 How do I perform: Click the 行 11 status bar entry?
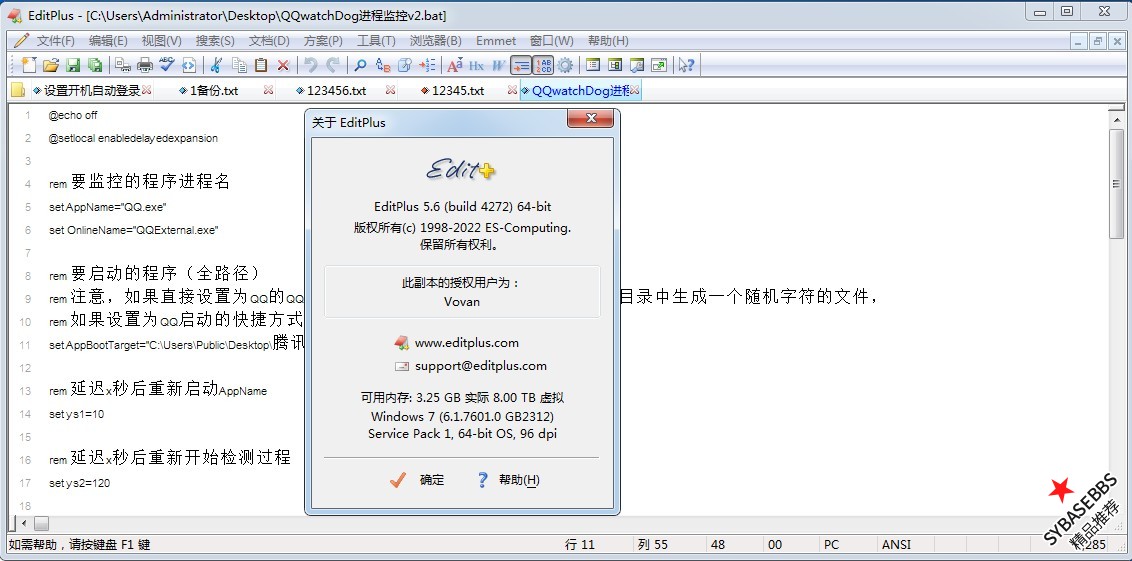(580, 544)
